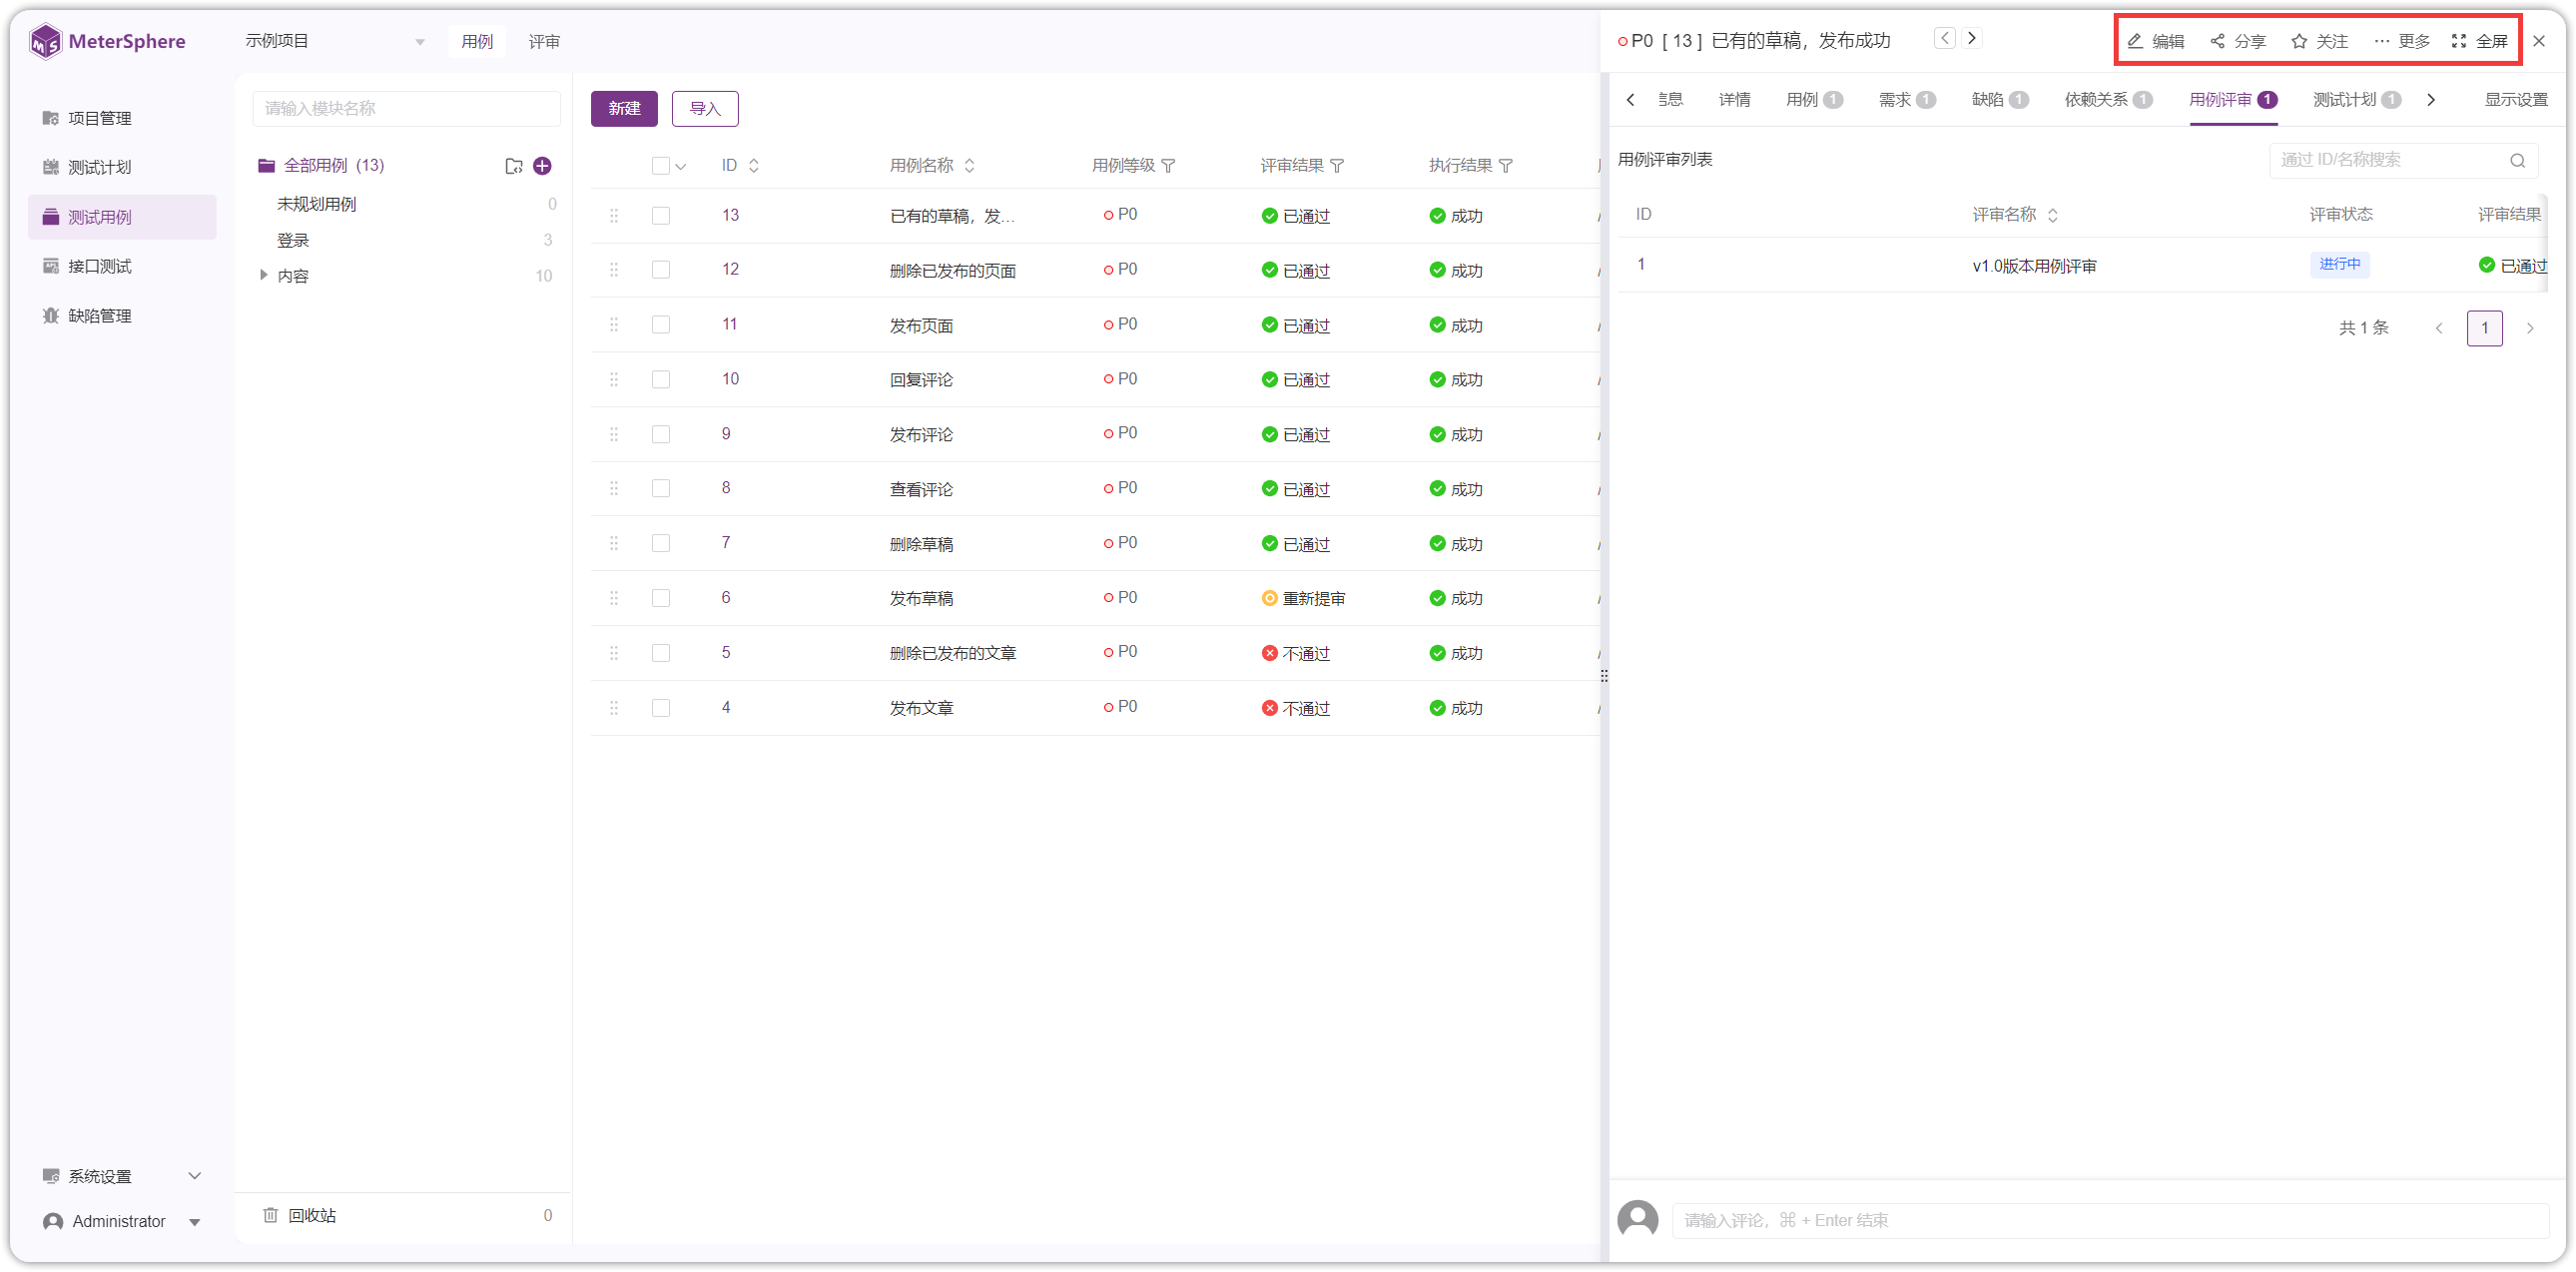The width and height of the screenshot is (2576, 1272).
Task: Go to previous case arrow in header
Action: coord(1944,39)
